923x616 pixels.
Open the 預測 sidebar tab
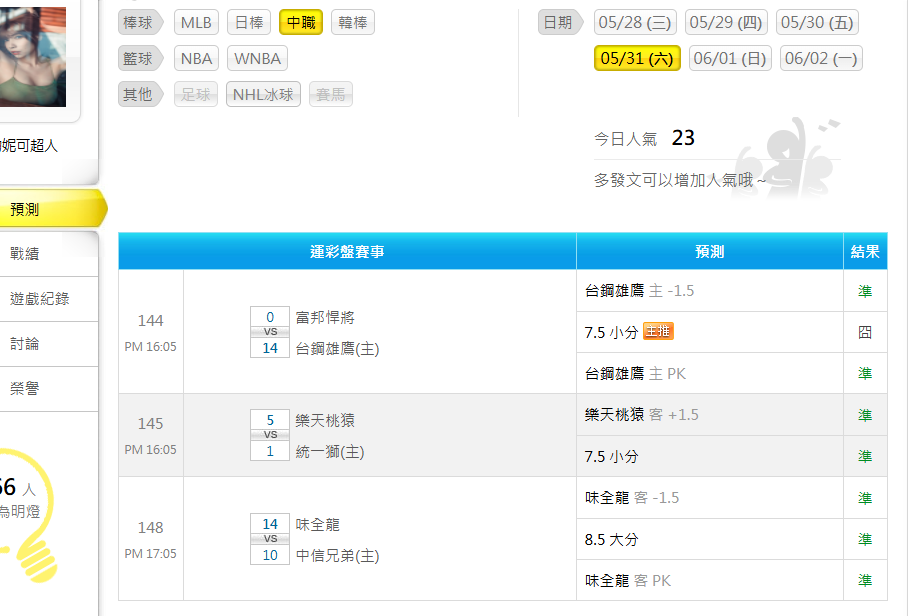(x=52, y=209)
